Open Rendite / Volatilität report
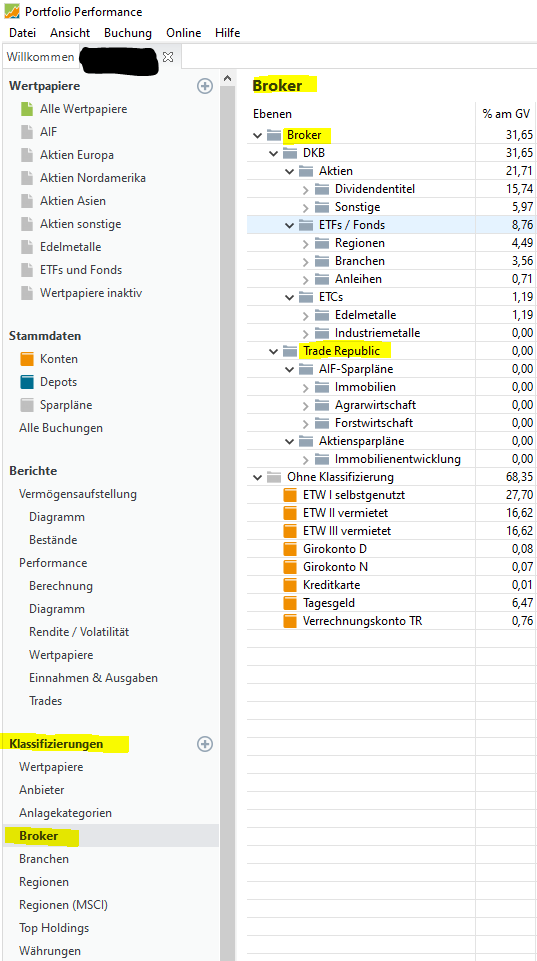This screenshot has height=961, width=537. pos(79,632)
